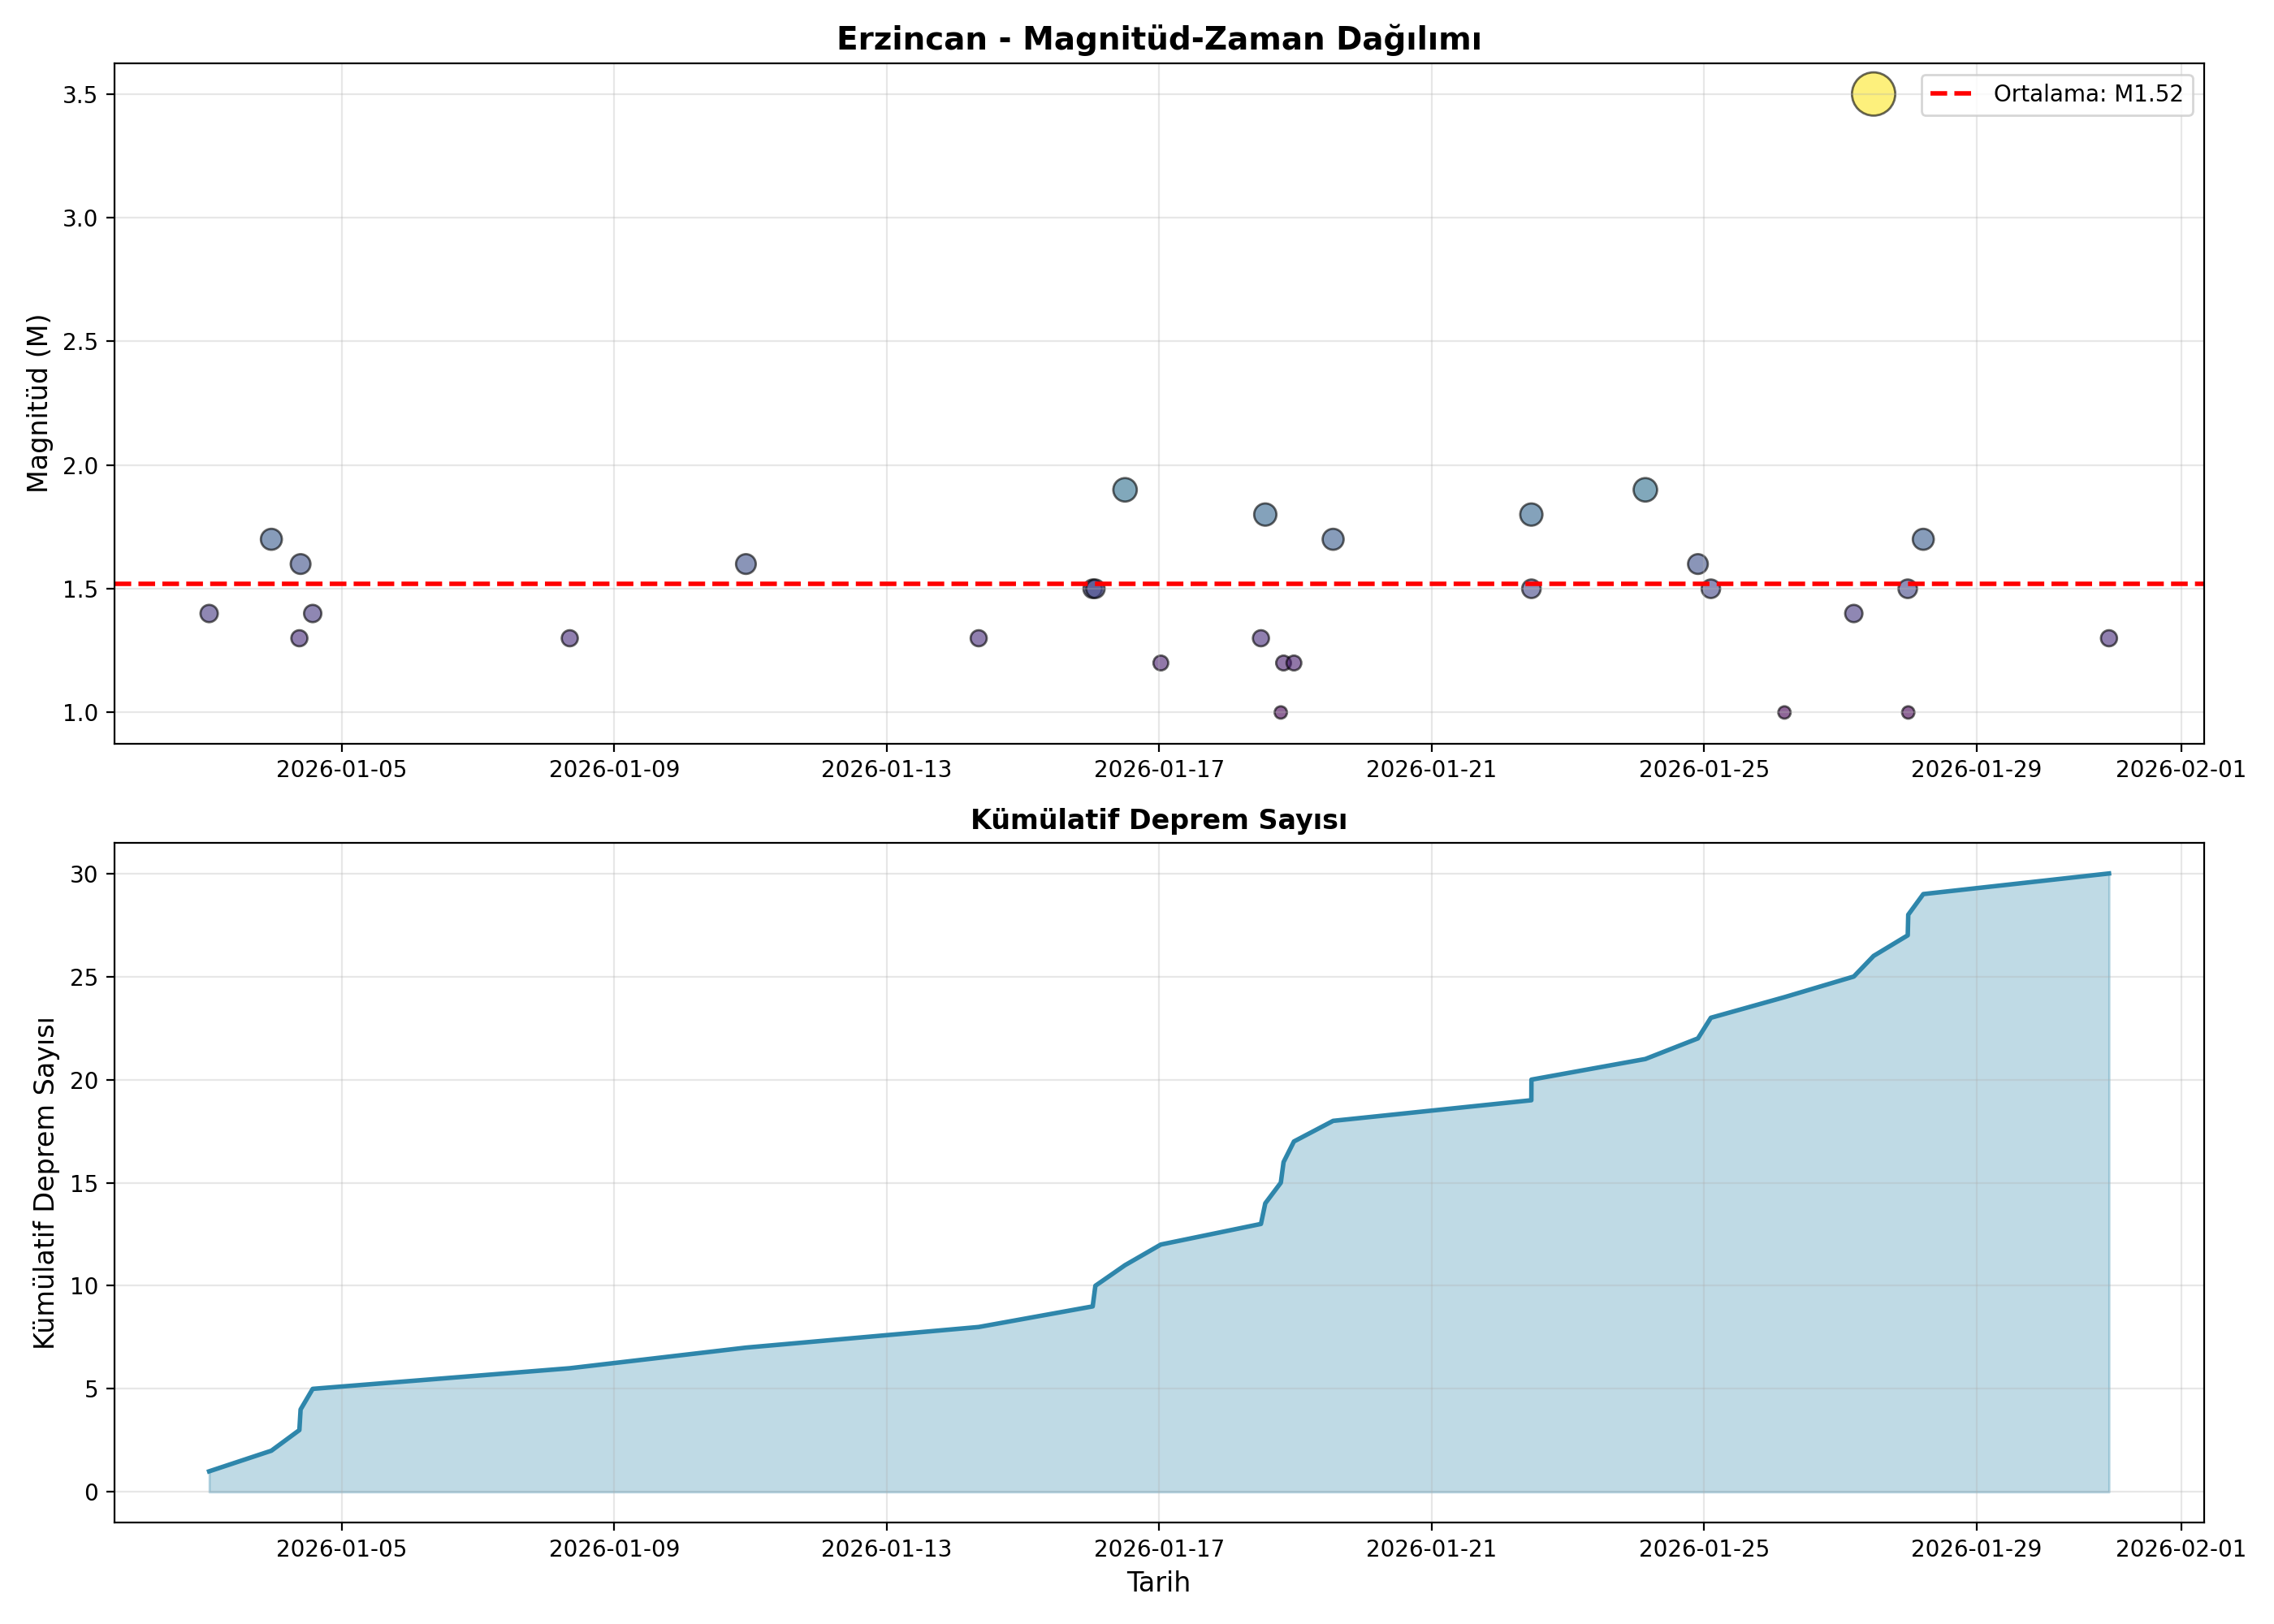Select the M1.3 point near 2026-01-14
This screenshot has height=1624, width=2274.
[979, 638]
